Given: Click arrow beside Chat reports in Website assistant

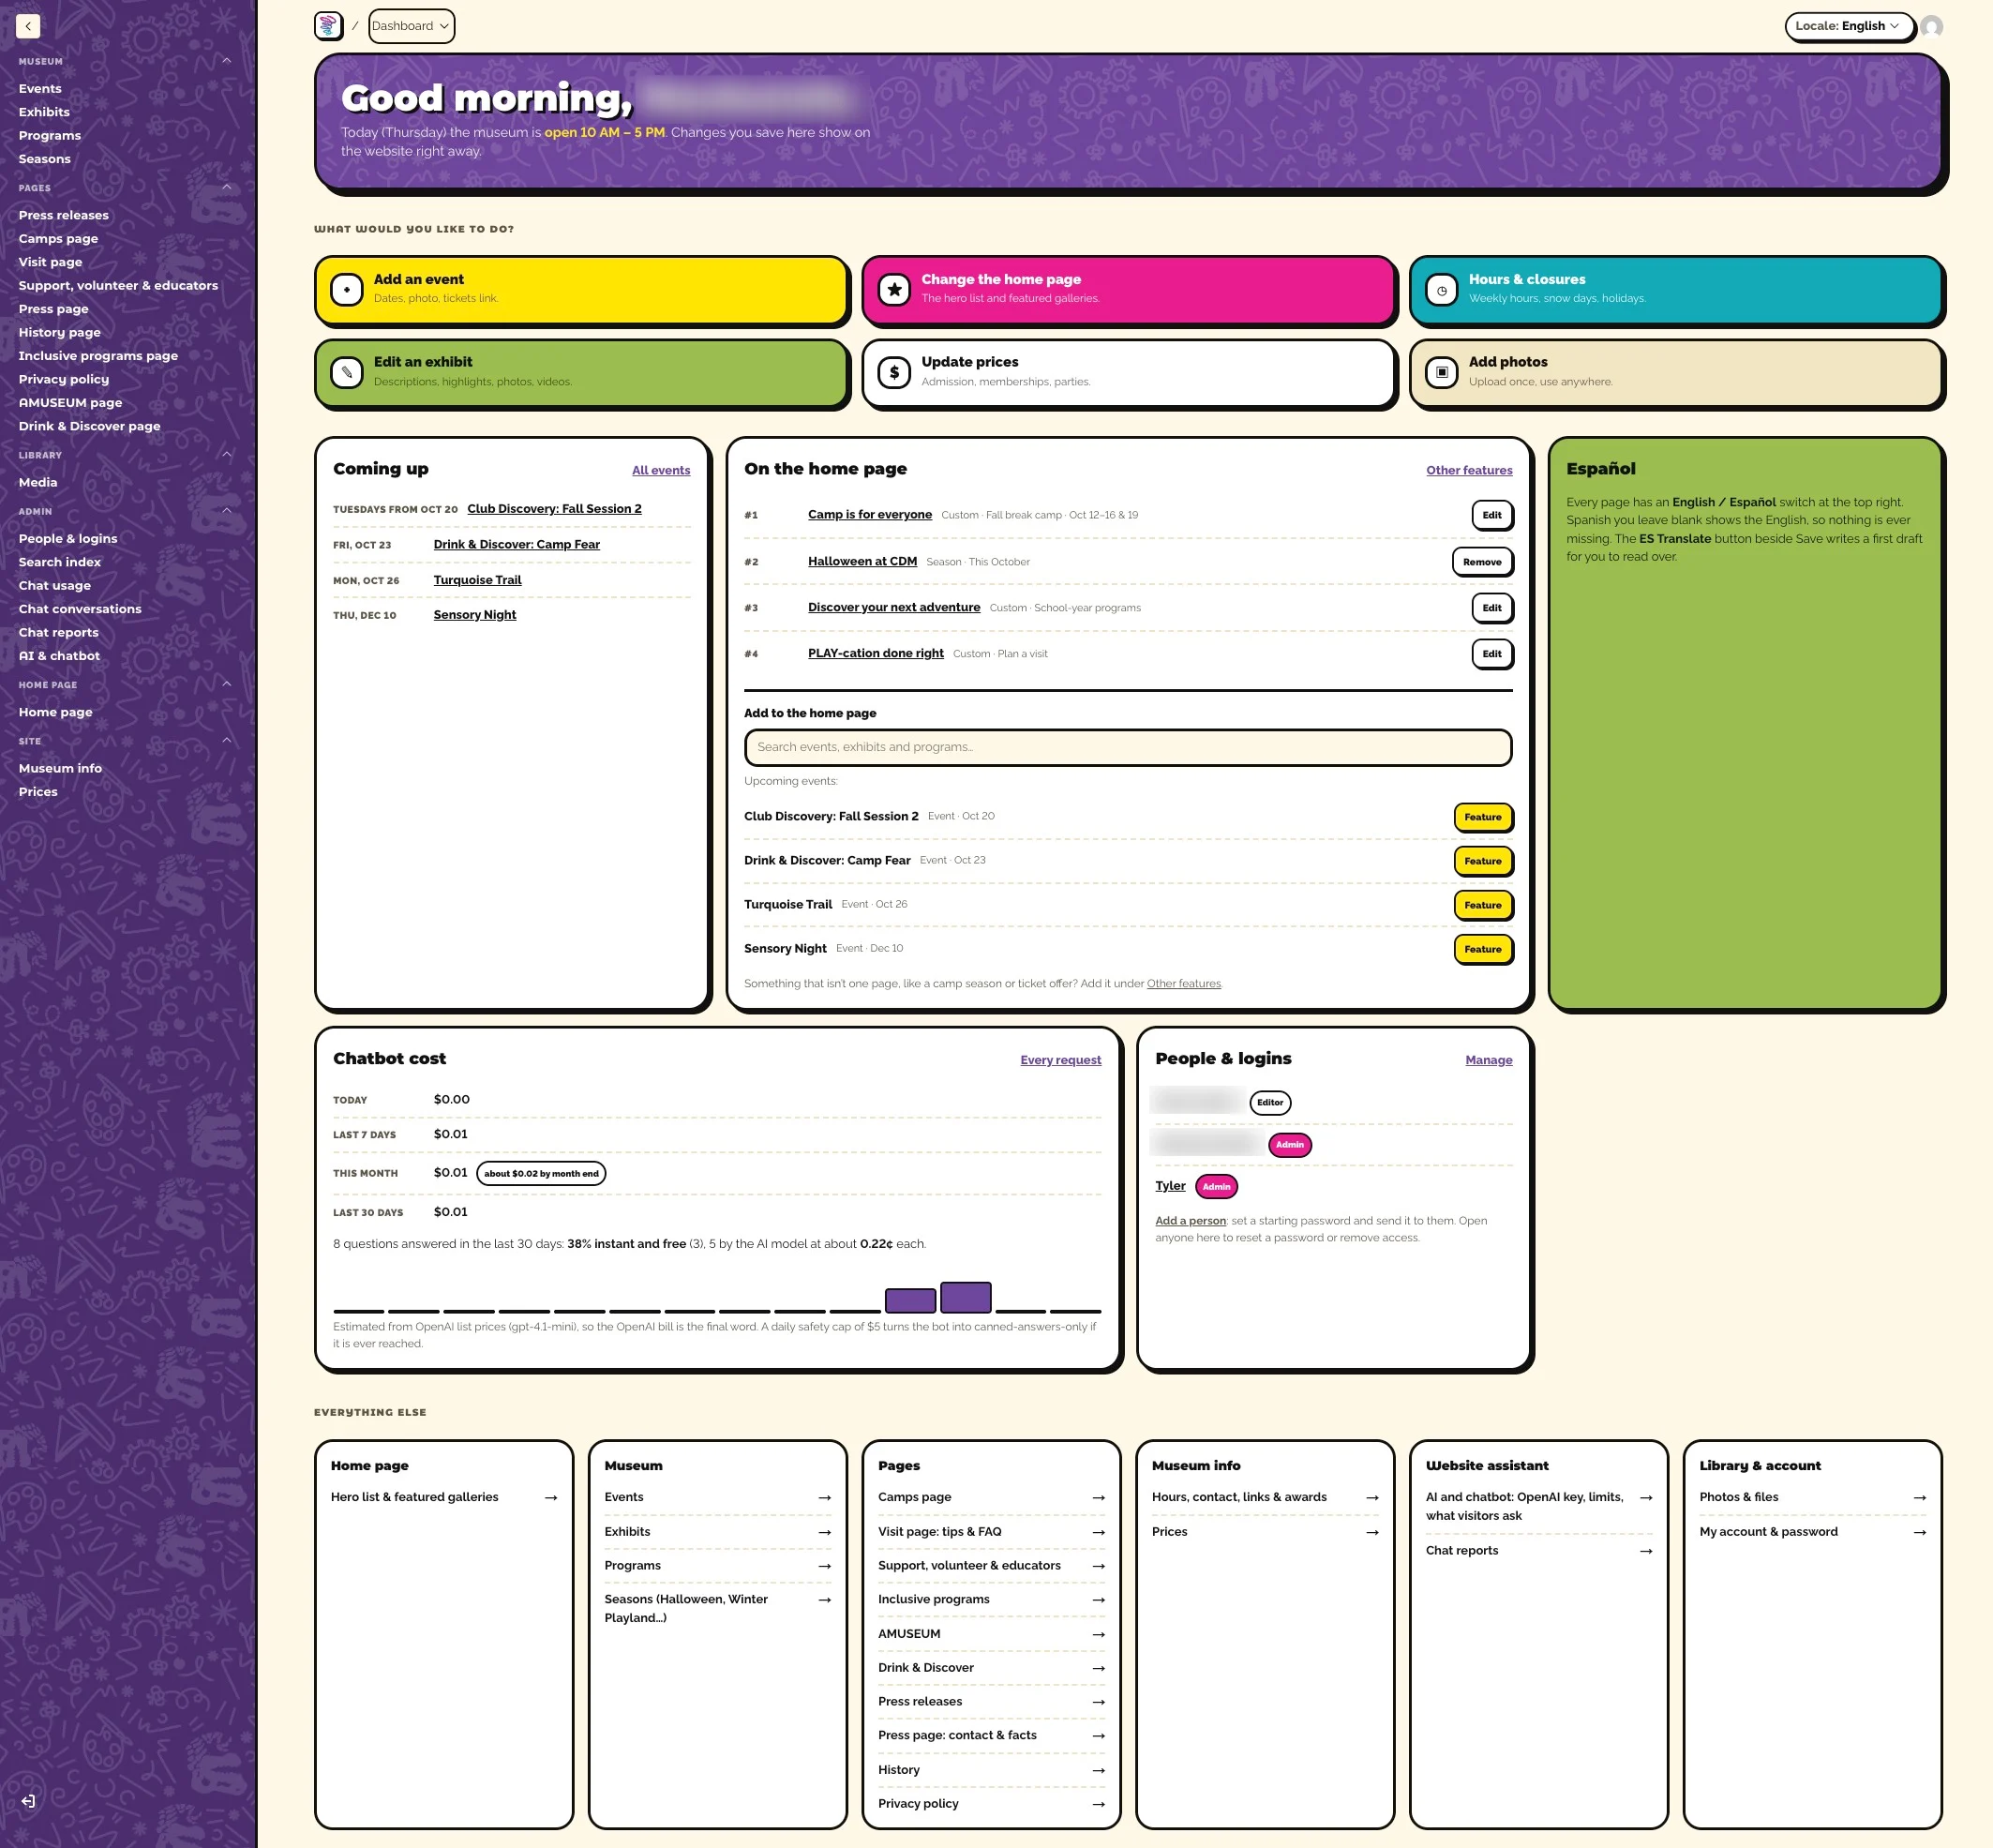Looking at the screenshot, I should coord(1646,1551).
